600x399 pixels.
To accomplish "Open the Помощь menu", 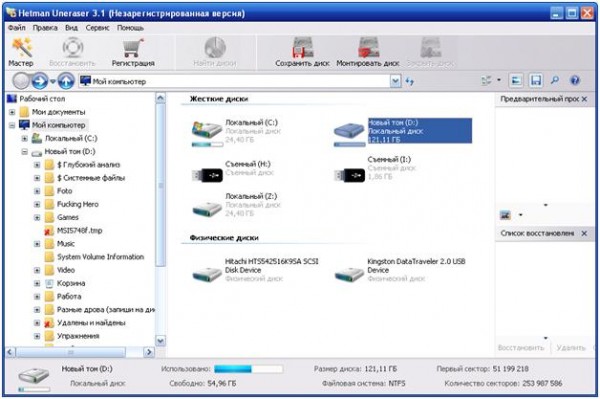I will [130, 28].
